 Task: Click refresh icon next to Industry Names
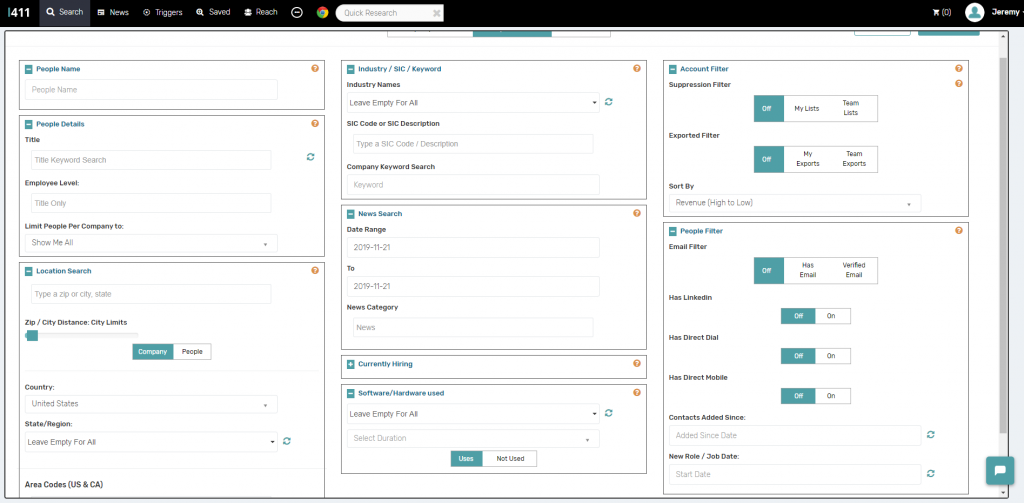pos(609,102)
